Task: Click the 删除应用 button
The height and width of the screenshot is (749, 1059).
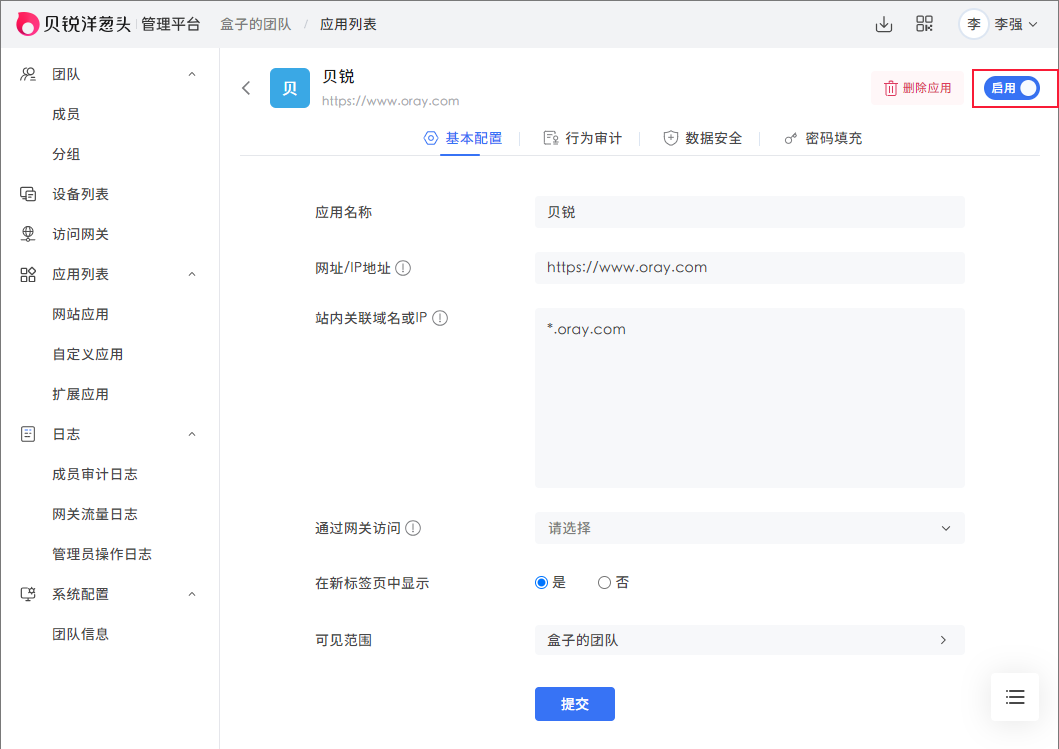Action: [x=917, y=88]
